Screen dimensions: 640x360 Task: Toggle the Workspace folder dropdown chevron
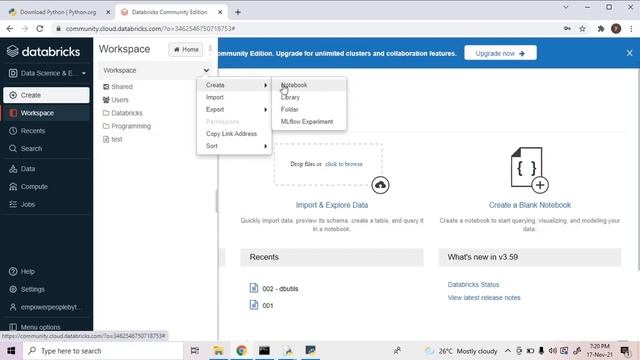[207, 70]
